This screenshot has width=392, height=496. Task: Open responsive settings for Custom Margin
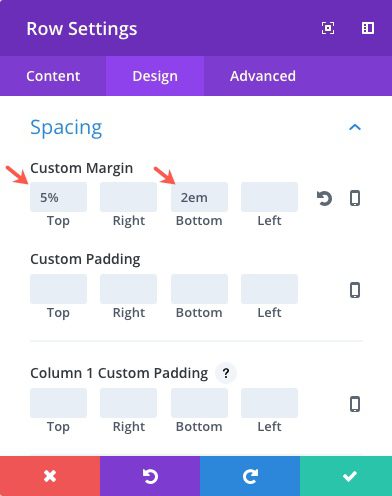click(x=355, y=198)
